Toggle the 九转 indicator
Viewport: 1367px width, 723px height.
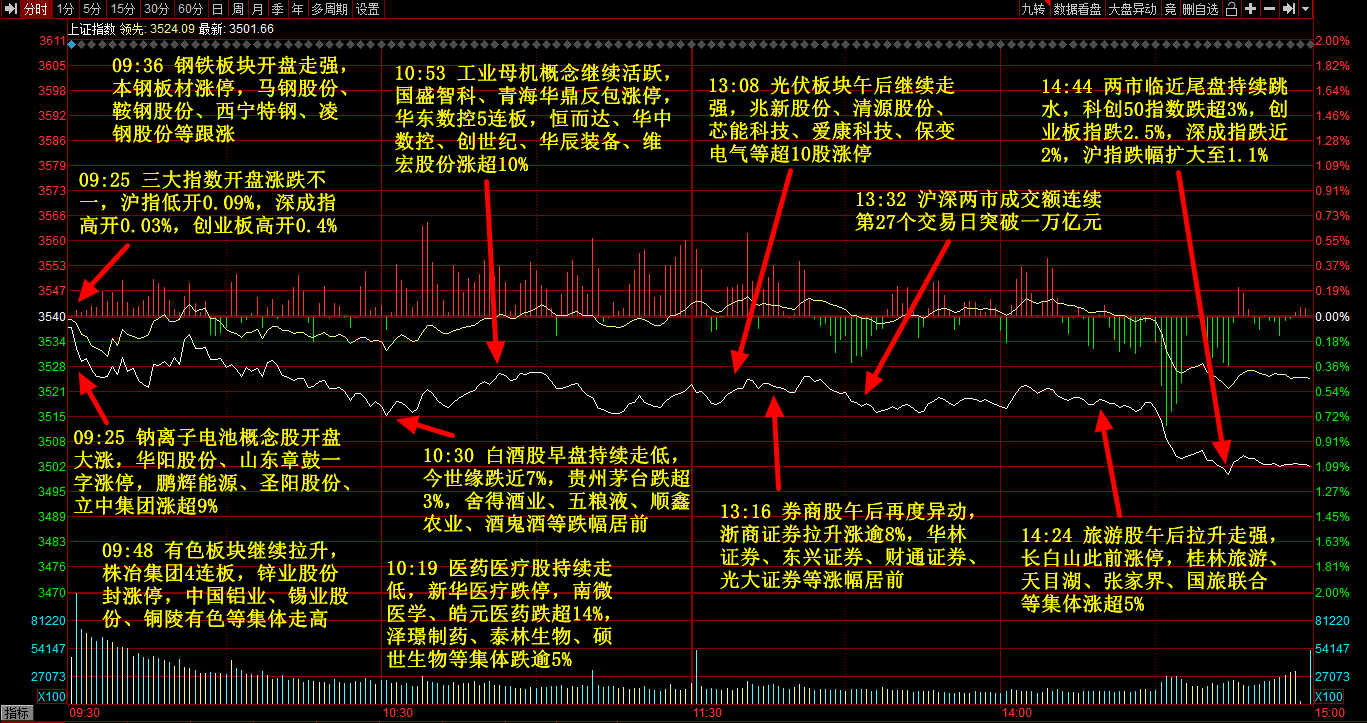click(1032, 9)
